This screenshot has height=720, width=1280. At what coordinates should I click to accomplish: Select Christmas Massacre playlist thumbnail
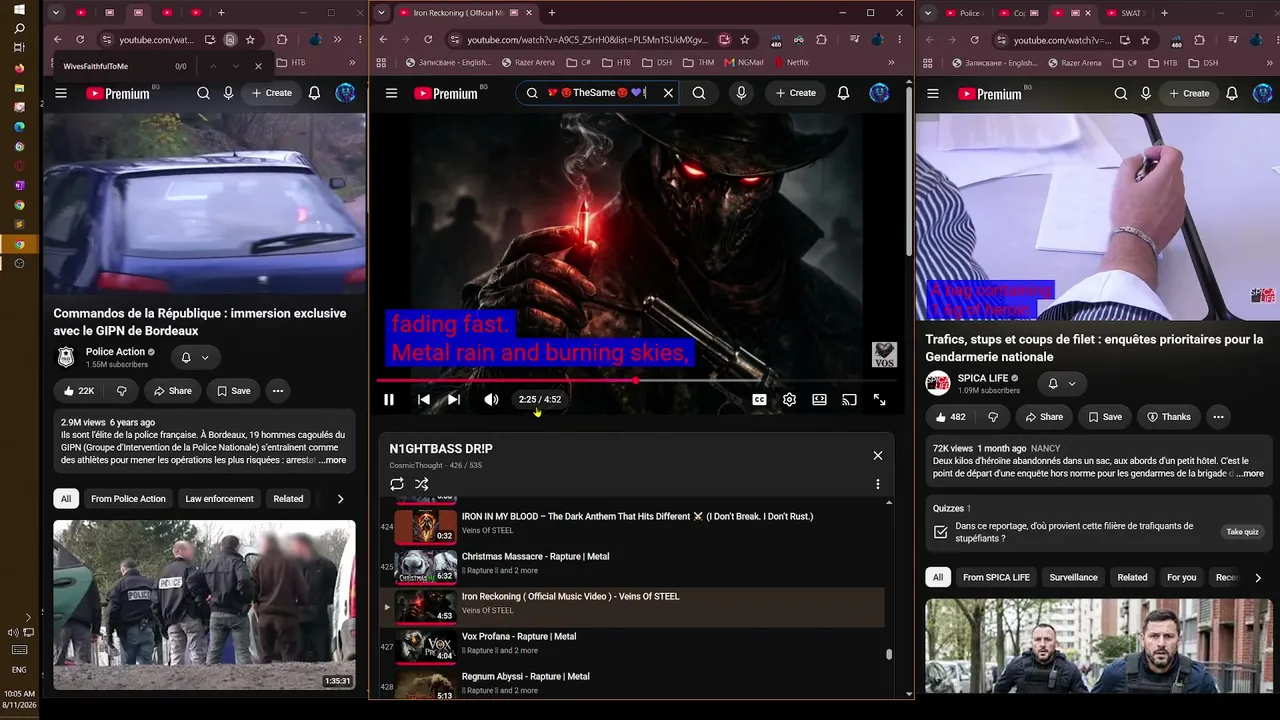click(x=426, y=566)
